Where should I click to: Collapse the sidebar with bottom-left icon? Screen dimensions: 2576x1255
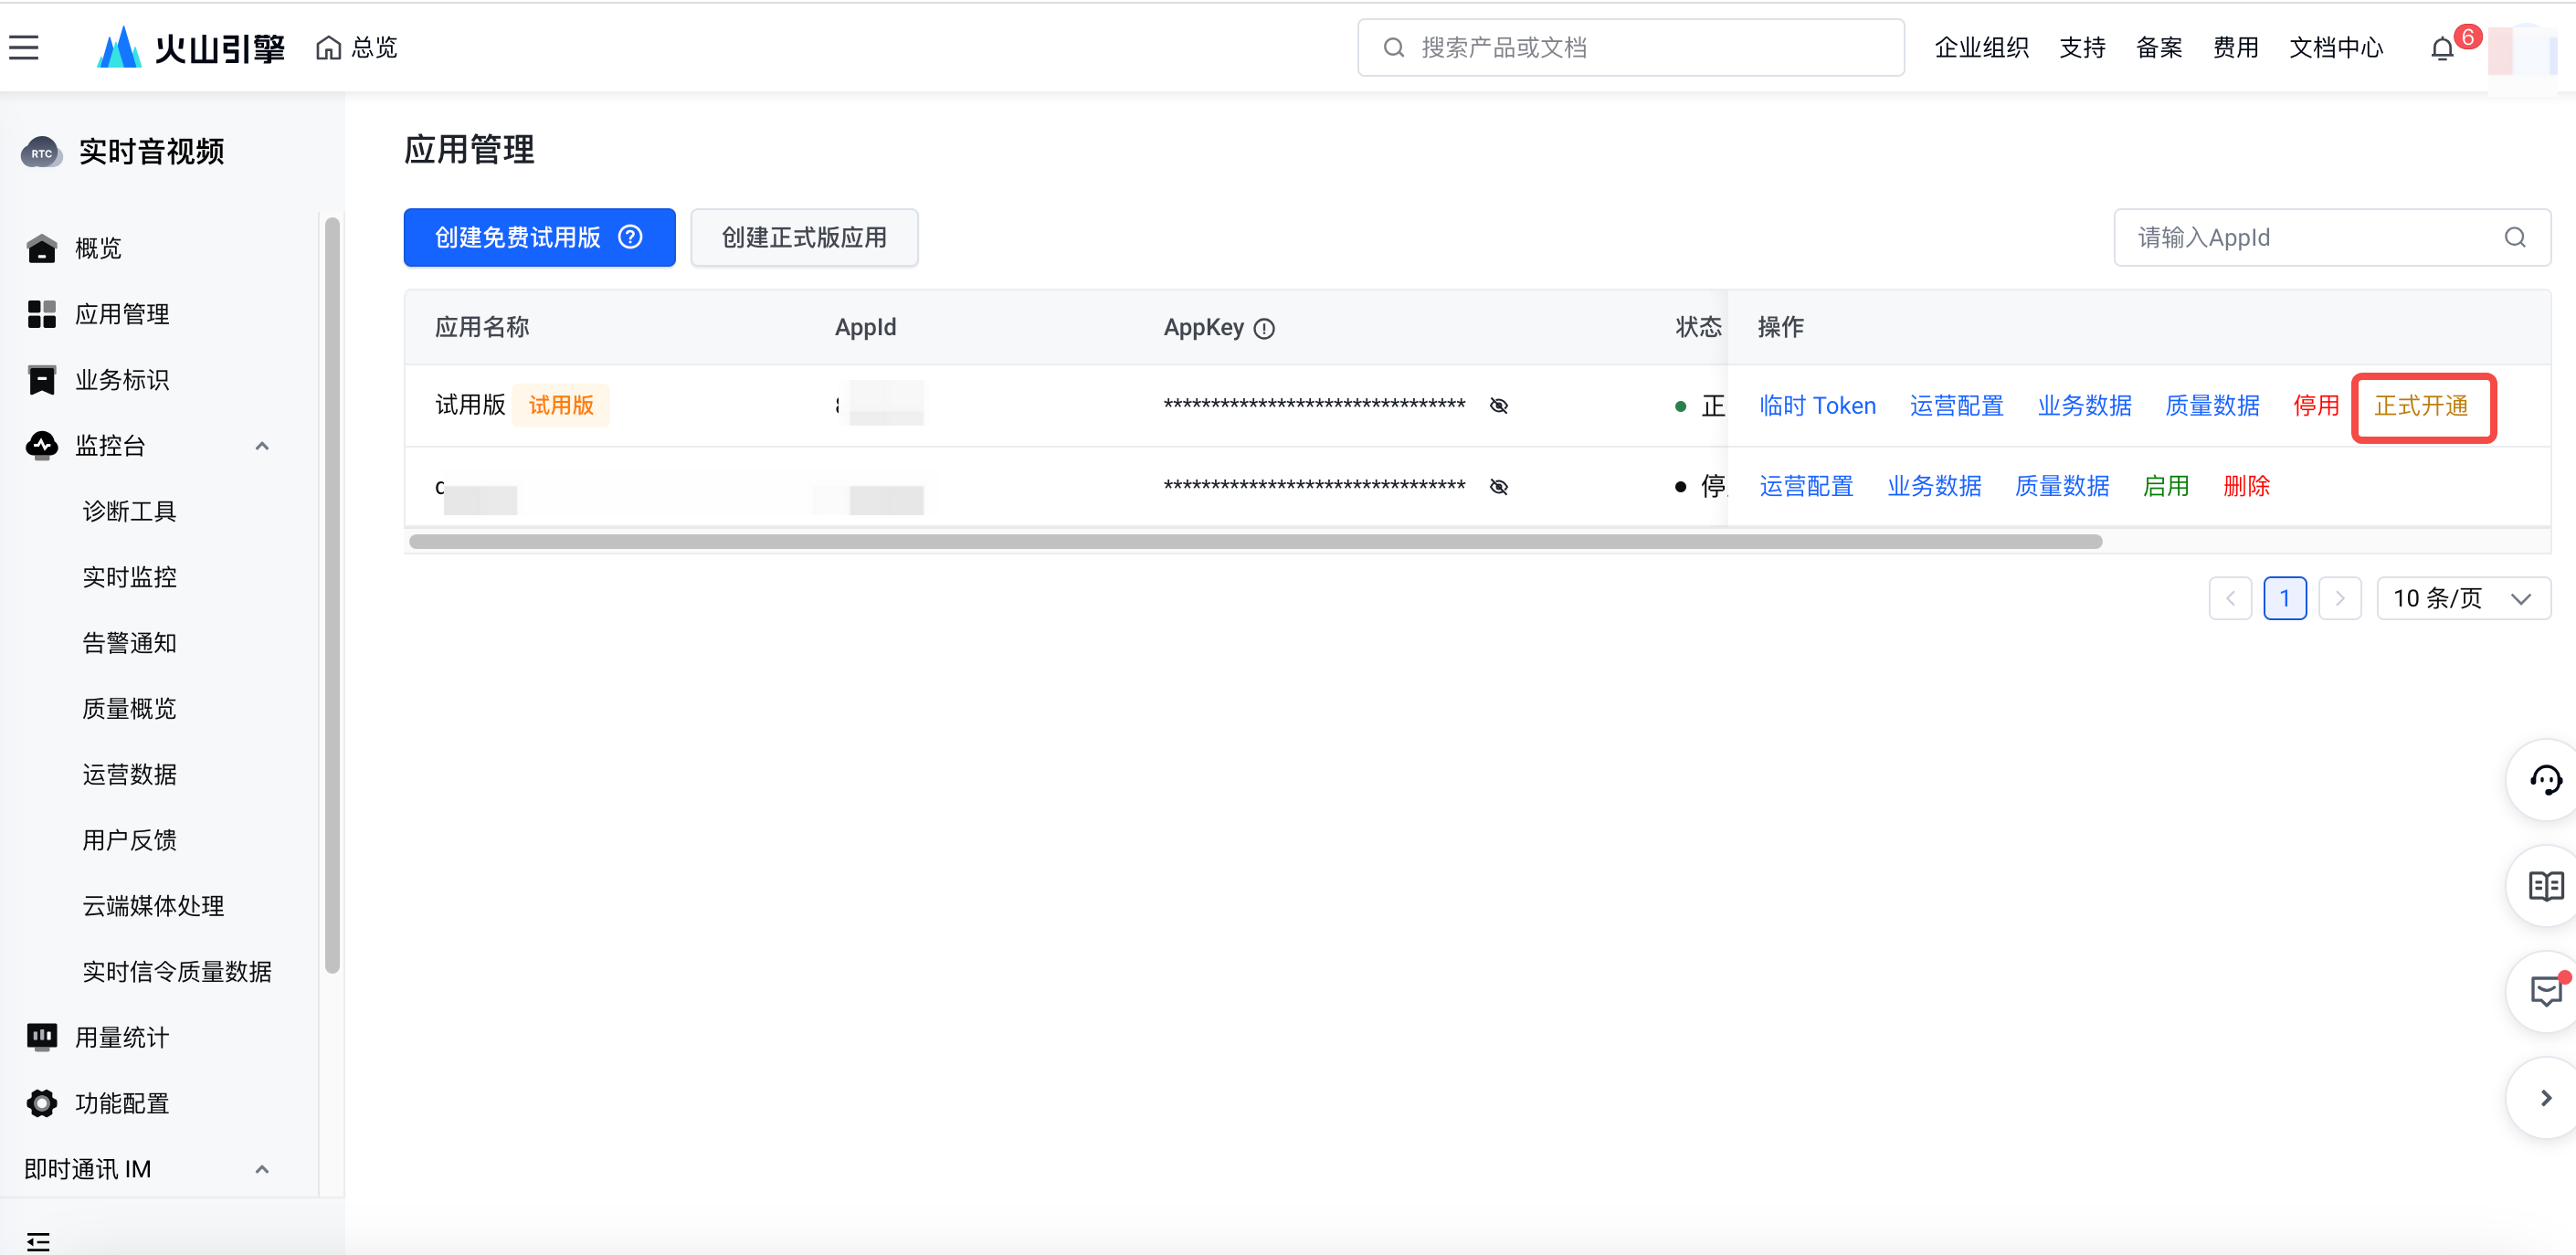point(38,1240)
